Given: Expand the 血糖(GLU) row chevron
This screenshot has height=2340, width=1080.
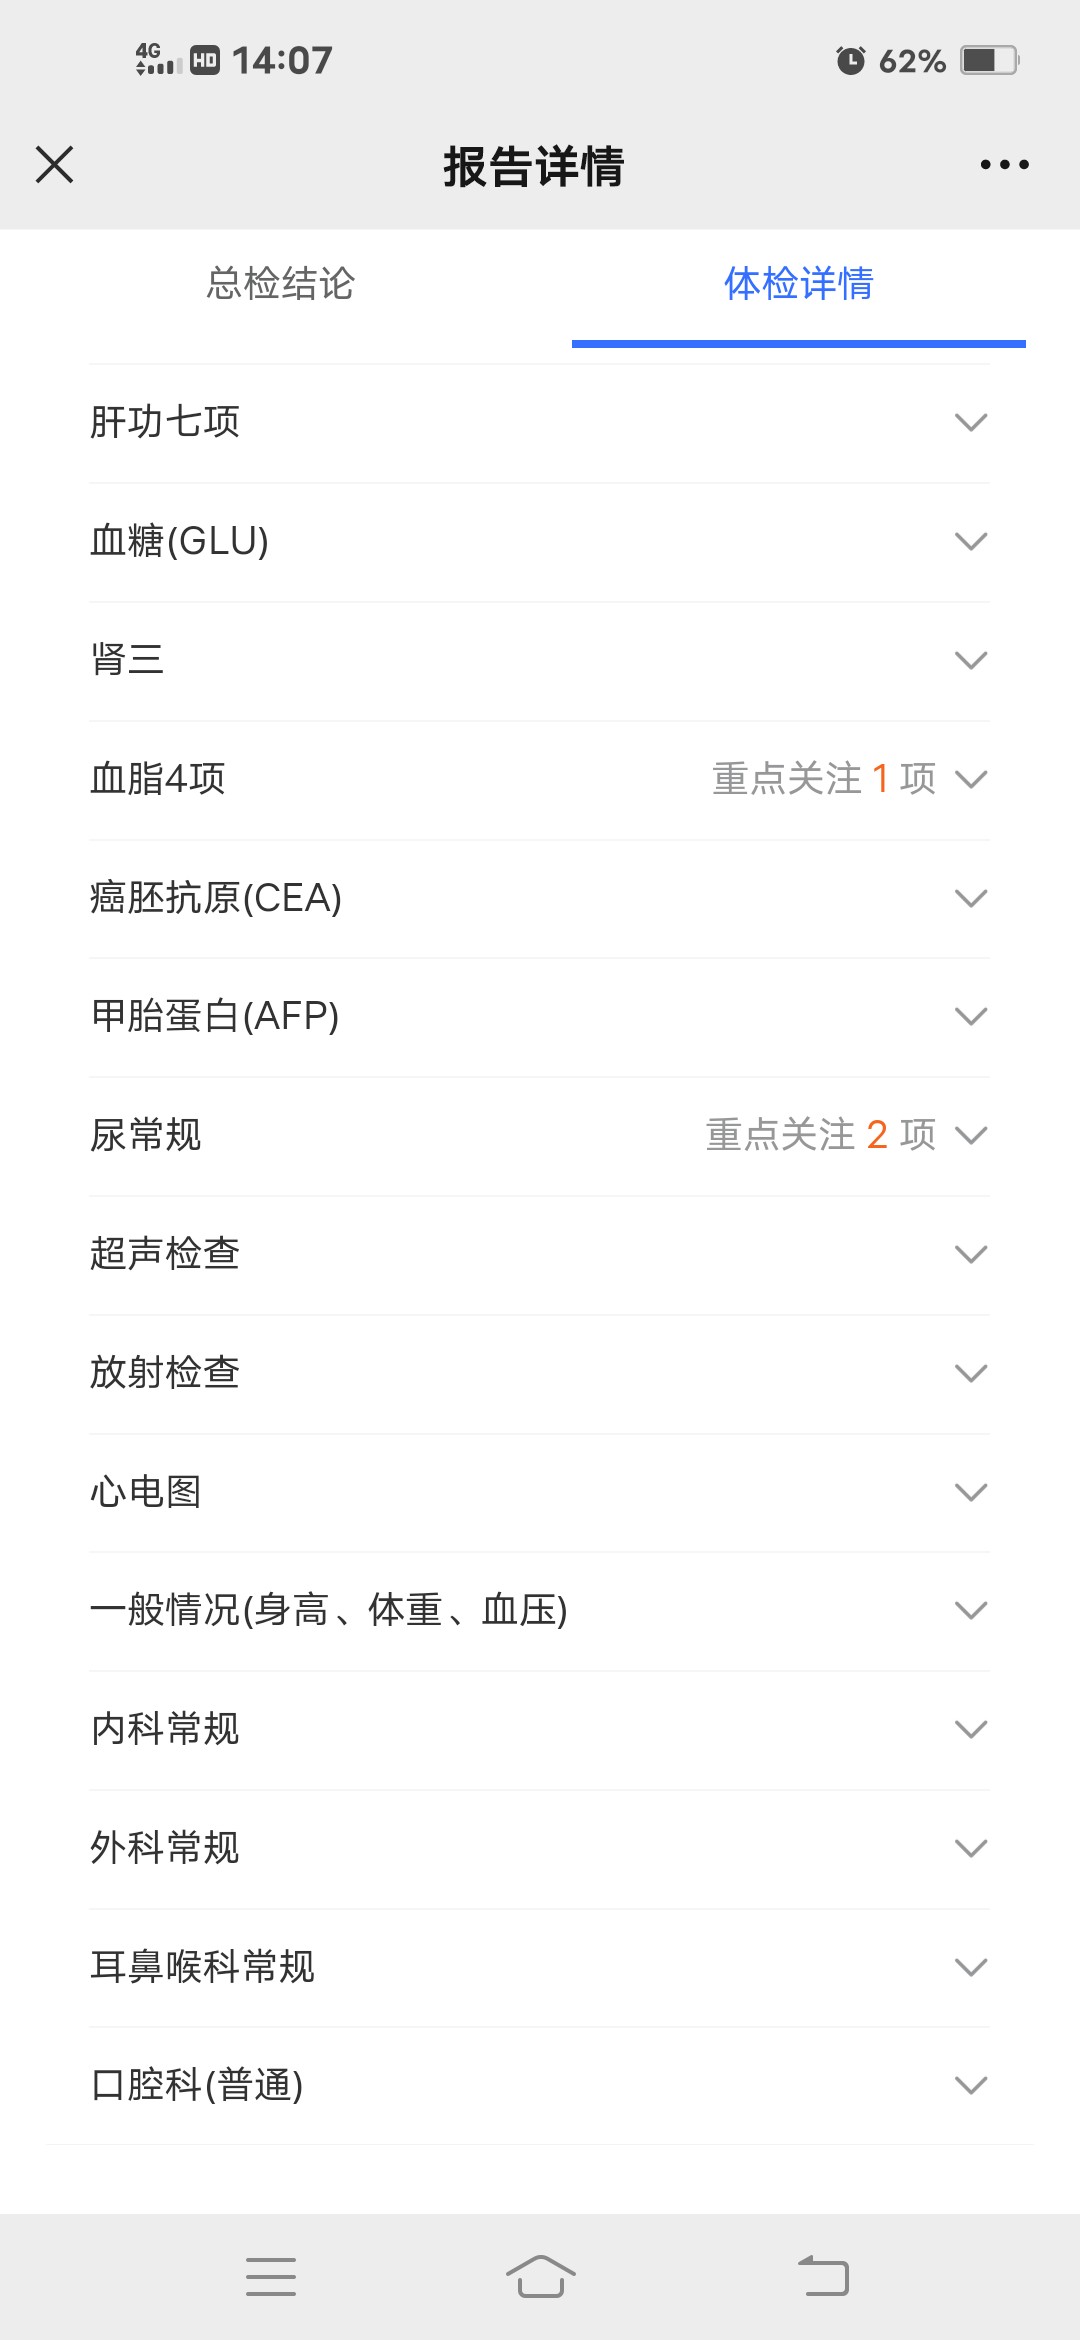Looking at the screenshot, I should pos(971,542).
